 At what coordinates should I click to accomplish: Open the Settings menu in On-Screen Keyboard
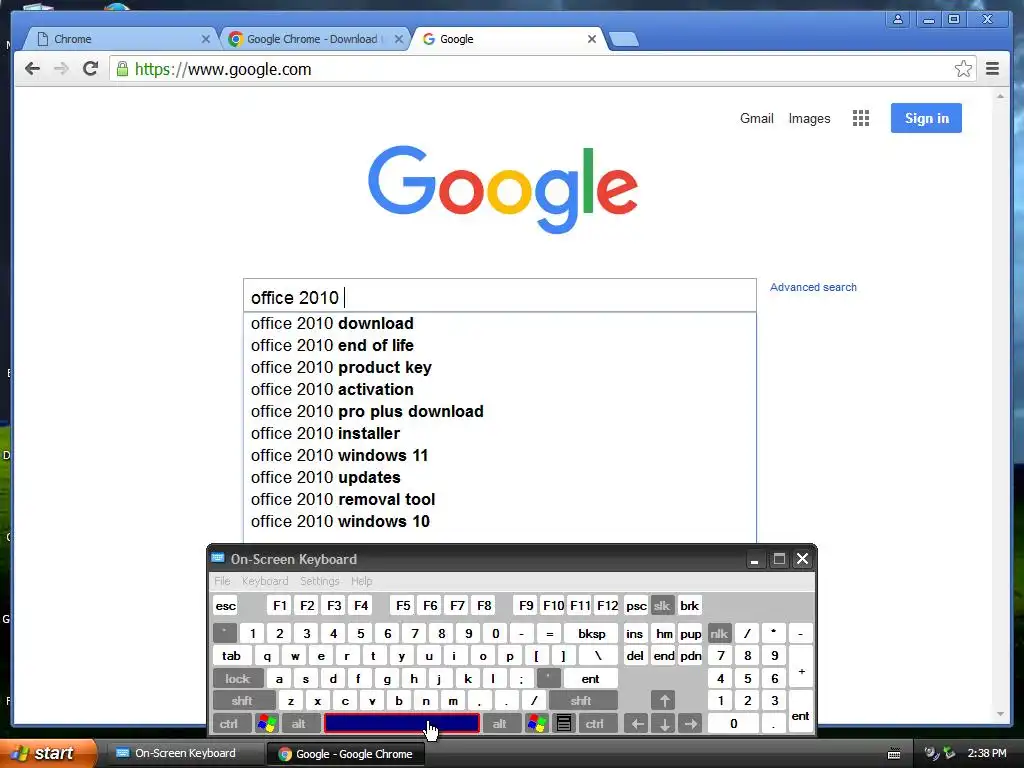click(319, 581)
